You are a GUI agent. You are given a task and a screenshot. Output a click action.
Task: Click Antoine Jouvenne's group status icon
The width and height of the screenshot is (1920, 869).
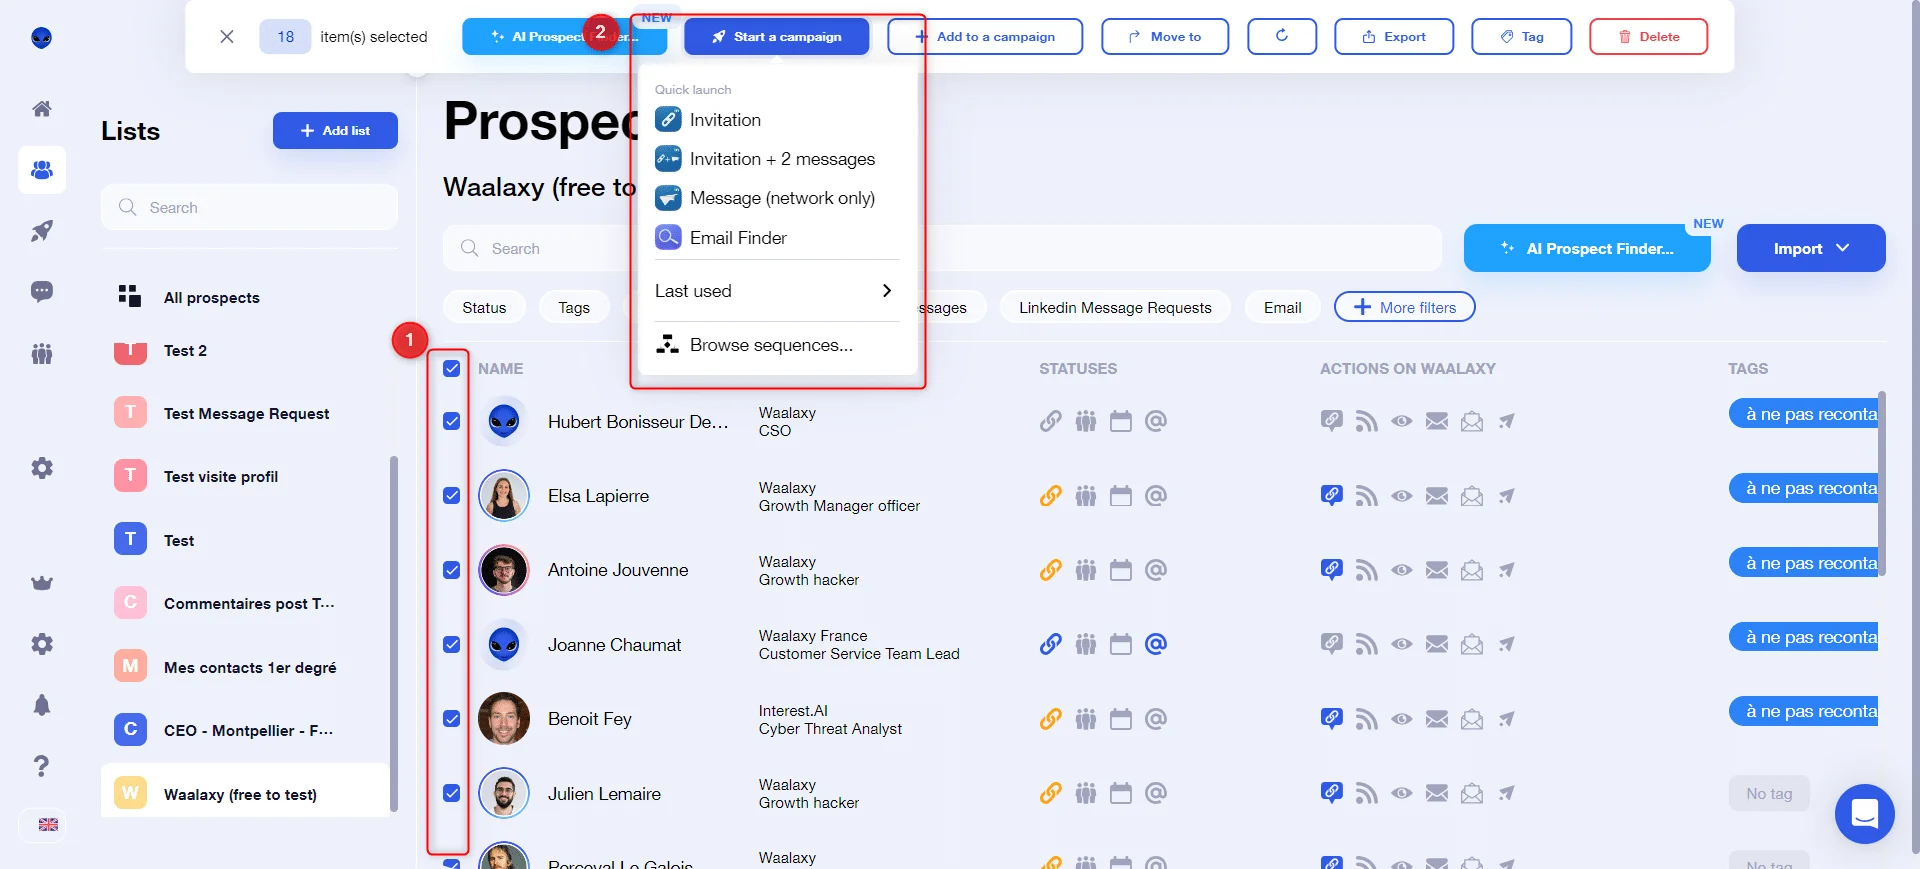(x=1086, y=570)
